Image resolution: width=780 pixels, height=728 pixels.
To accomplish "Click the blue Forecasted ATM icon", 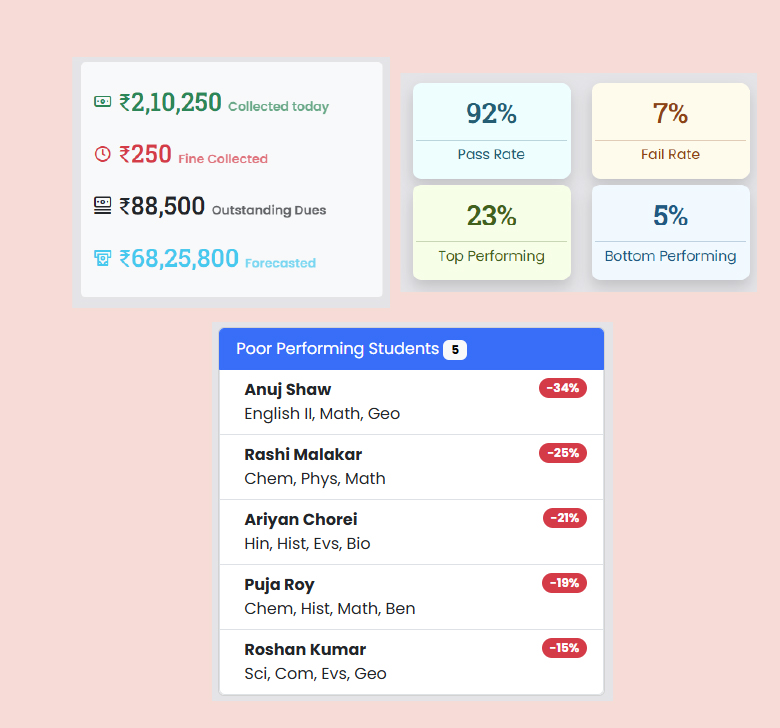I will pyautogui.click(x=102, y=258).
